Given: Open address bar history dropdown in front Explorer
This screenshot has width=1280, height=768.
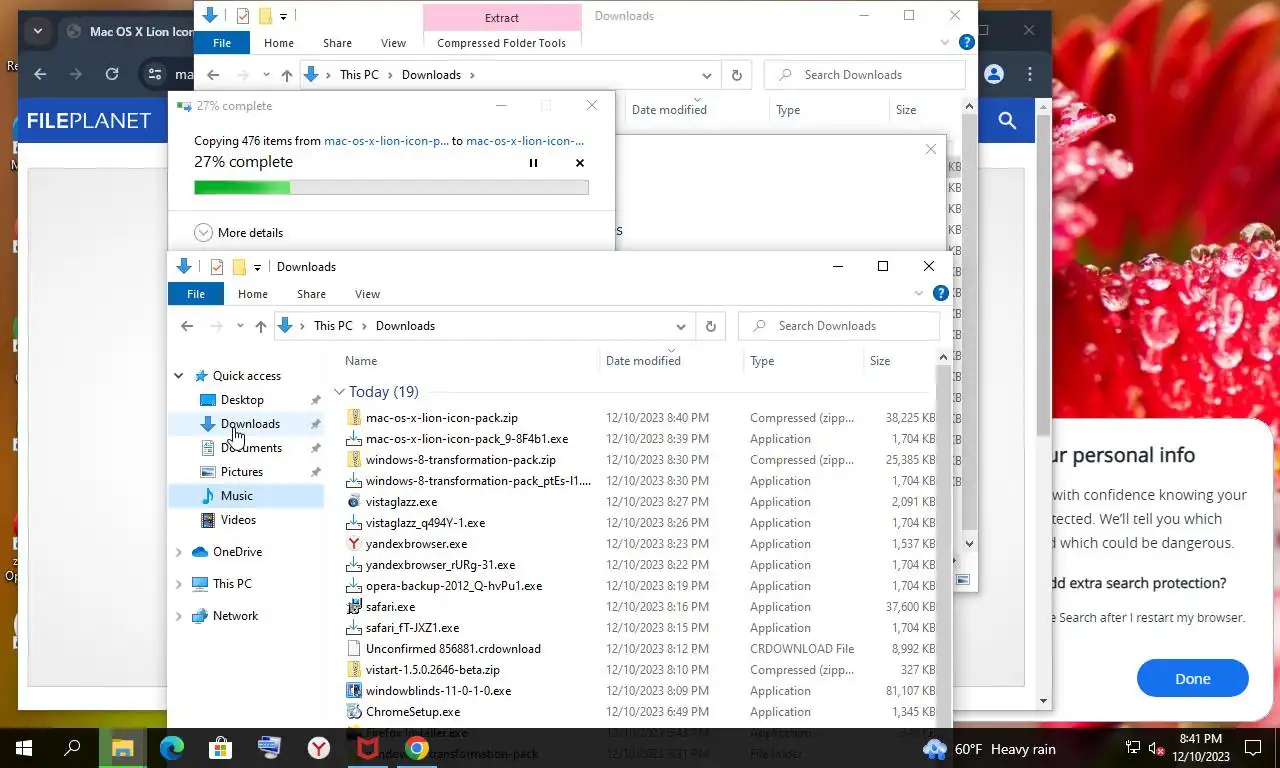Looking at the screenshot, I should [681, 326].
